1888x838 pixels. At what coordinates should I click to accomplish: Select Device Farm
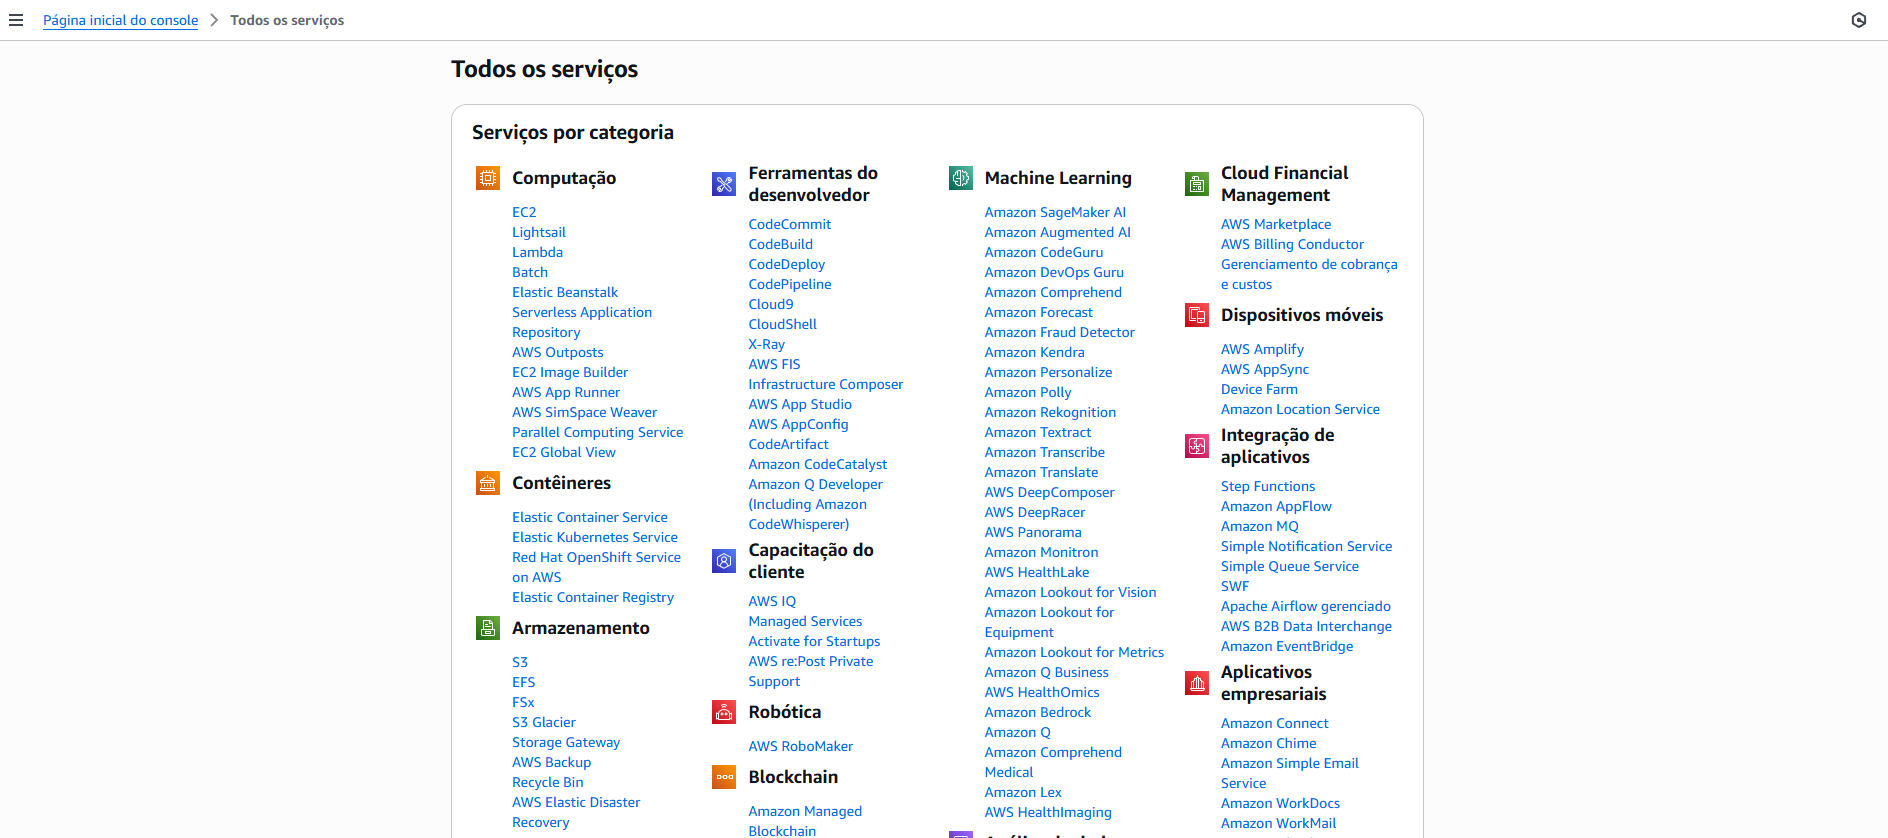point(1259,389)
